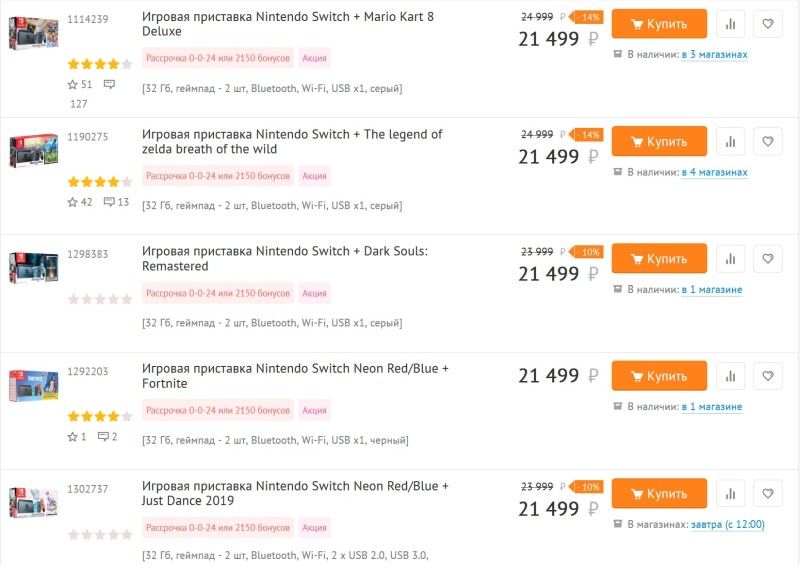The height and width of the screenshot is (574, 800).
Task: Open comments icon for Mario Kart bundle
Action: [109, 84]
